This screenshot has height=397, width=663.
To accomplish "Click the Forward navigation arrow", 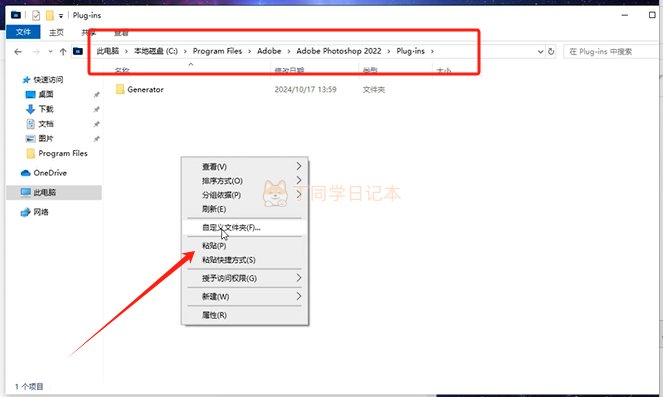I will coord(36,52).
